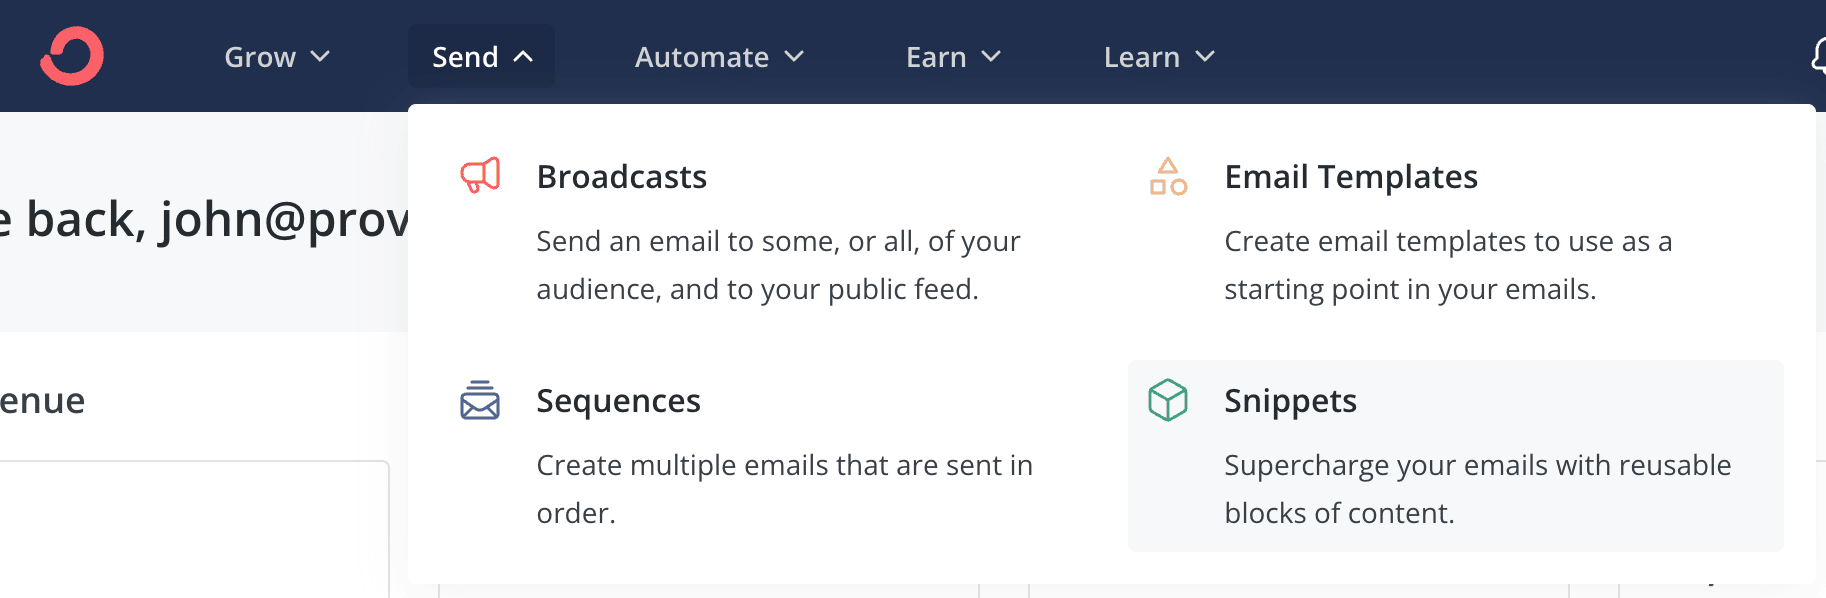Image resolution: width=1826 pixels, height=598 pixels.
Task: Open the Sequences page link
Action: click(x=619, y=401)
